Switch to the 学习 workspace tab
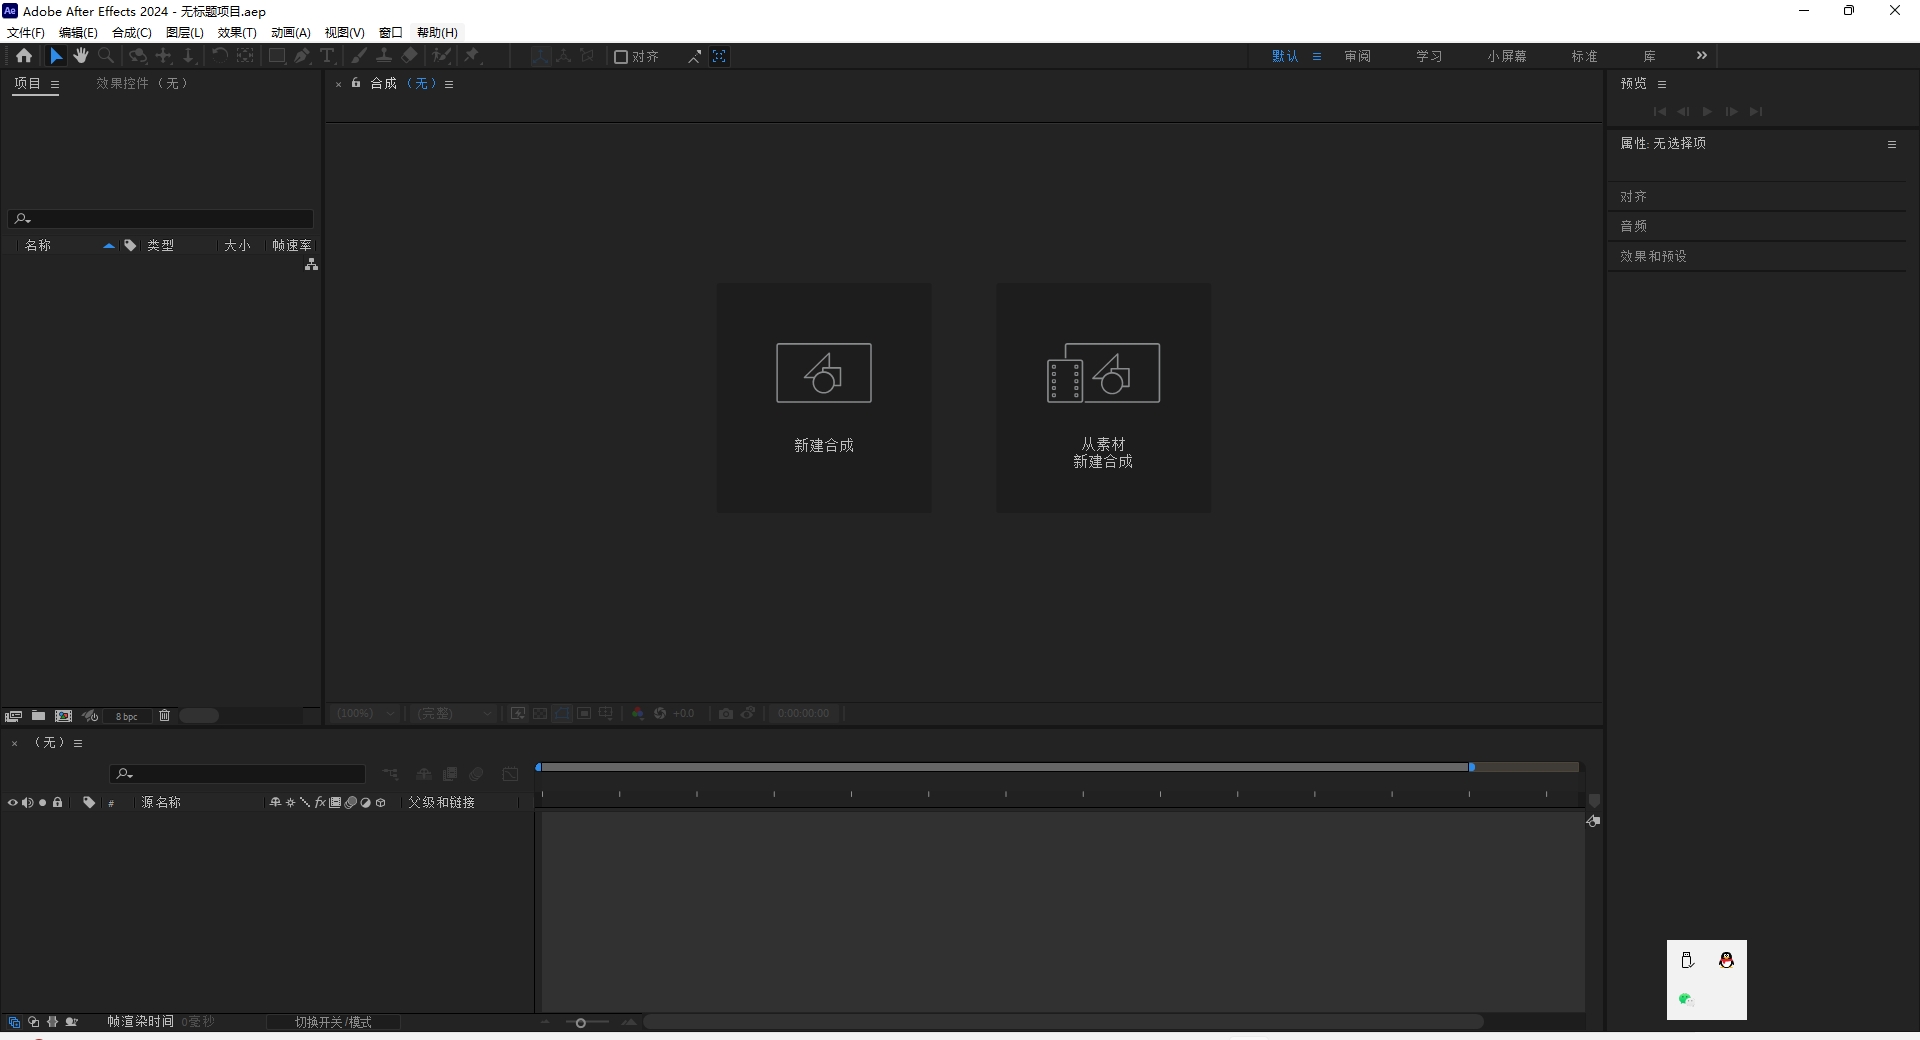1920x1040 pixels. [1428, 56]
